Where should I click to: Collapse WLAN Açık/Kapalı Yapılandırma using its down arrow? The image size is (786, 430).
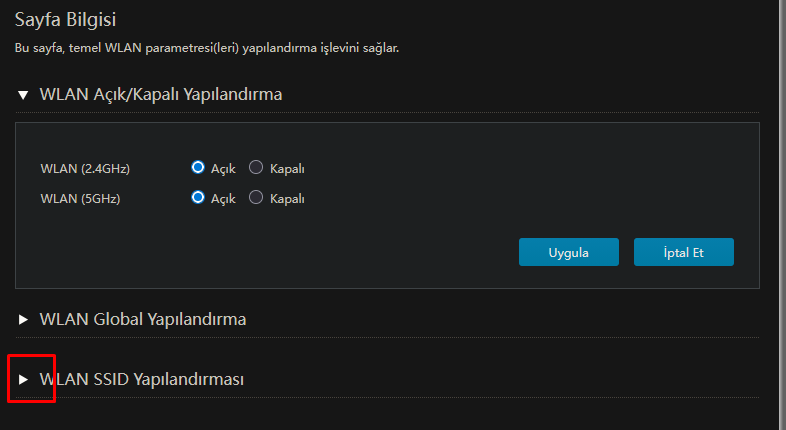pos(23,95)
